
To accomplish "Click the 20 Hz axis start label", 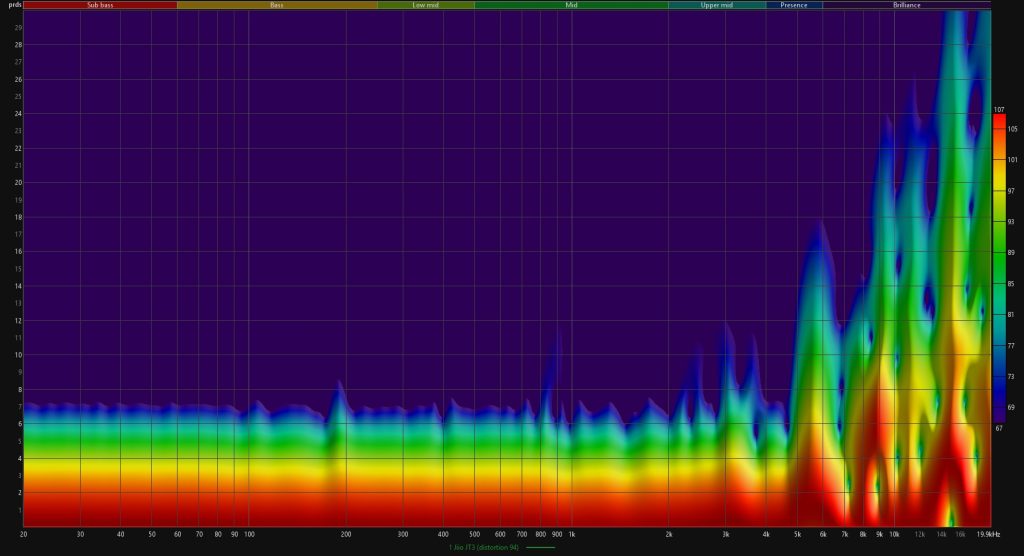I will click(x=23, y=534).
